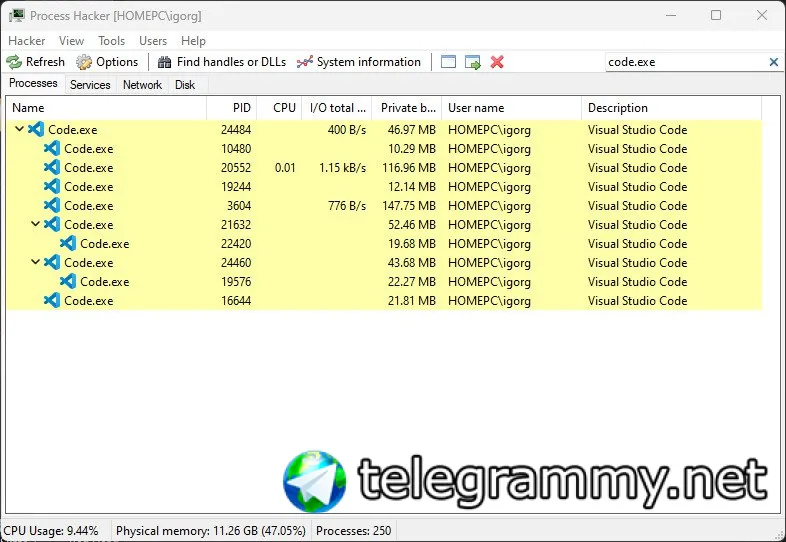Click VS Code icon for PID 19576
The width and height of the screenshot is (786, 542).
tap(68, 281)
